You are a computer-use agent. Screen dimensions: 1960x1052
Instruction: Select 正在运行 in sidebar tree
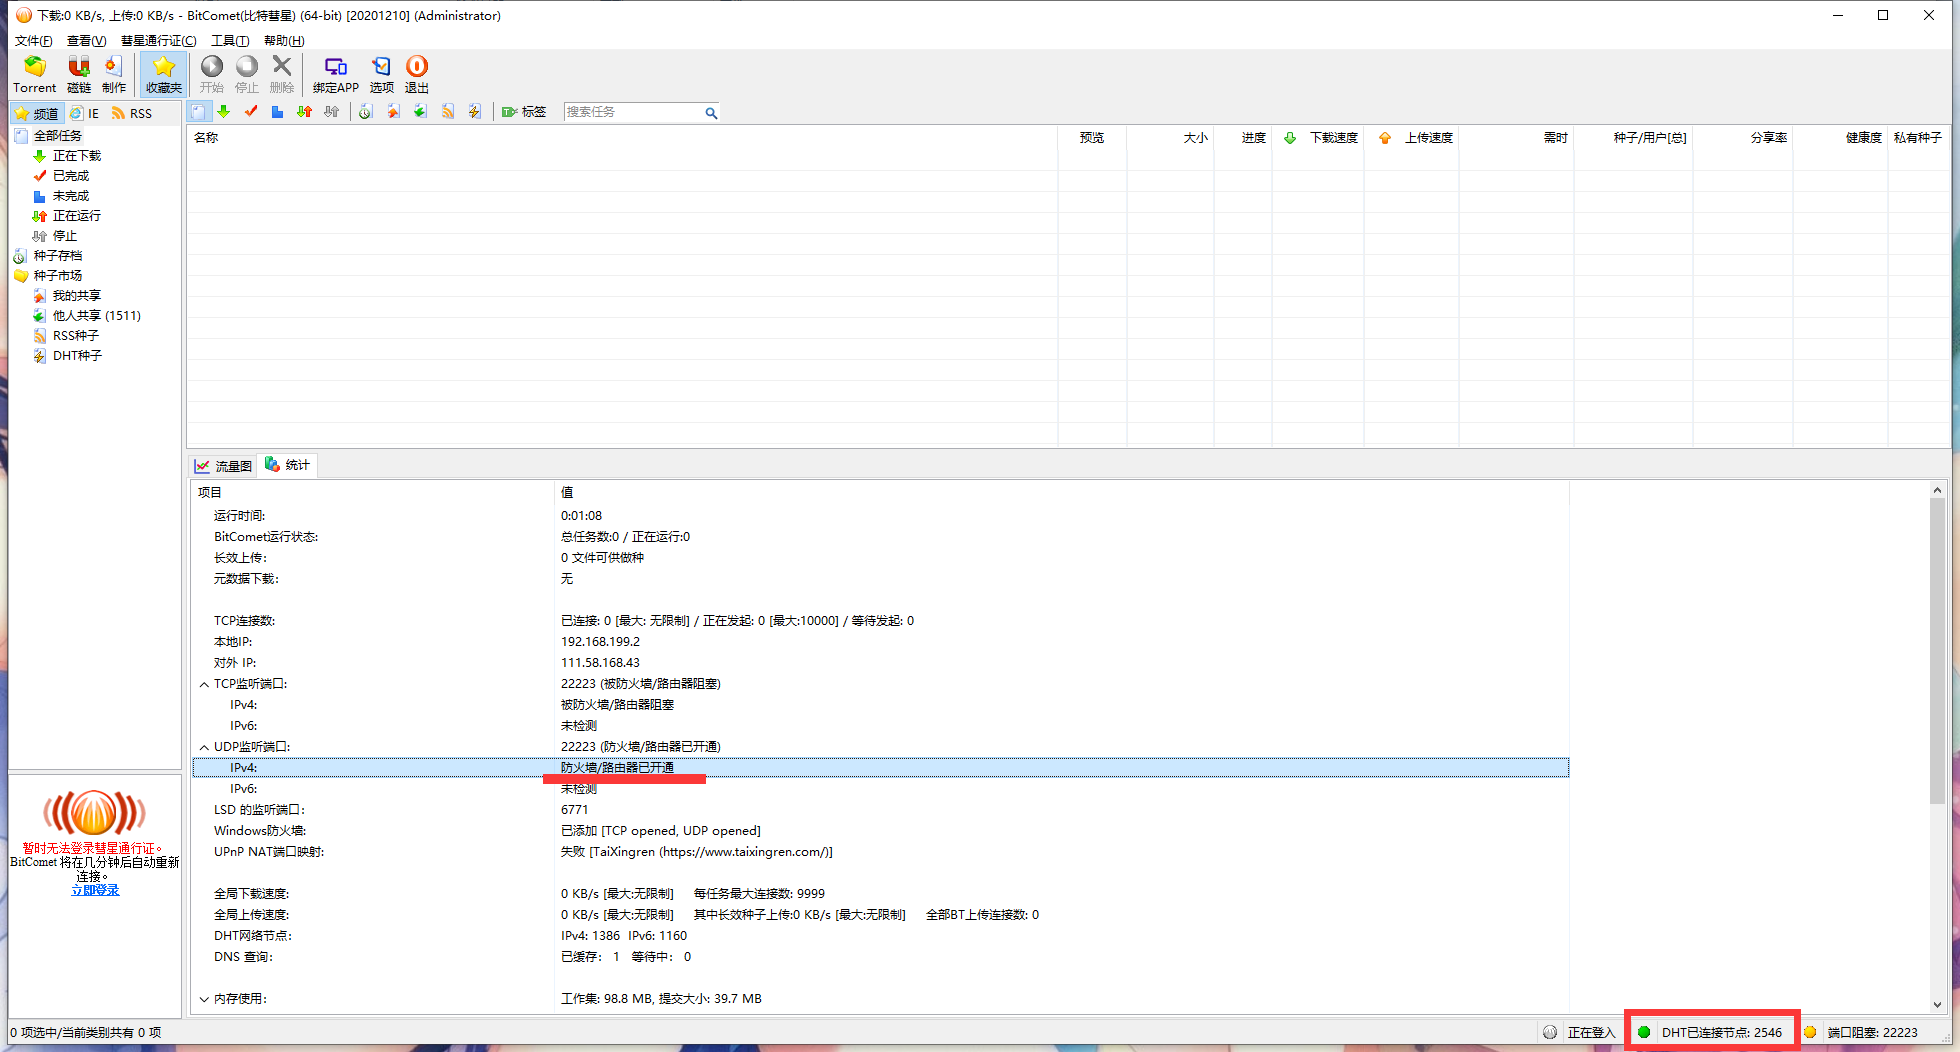(x=77, y=215)
